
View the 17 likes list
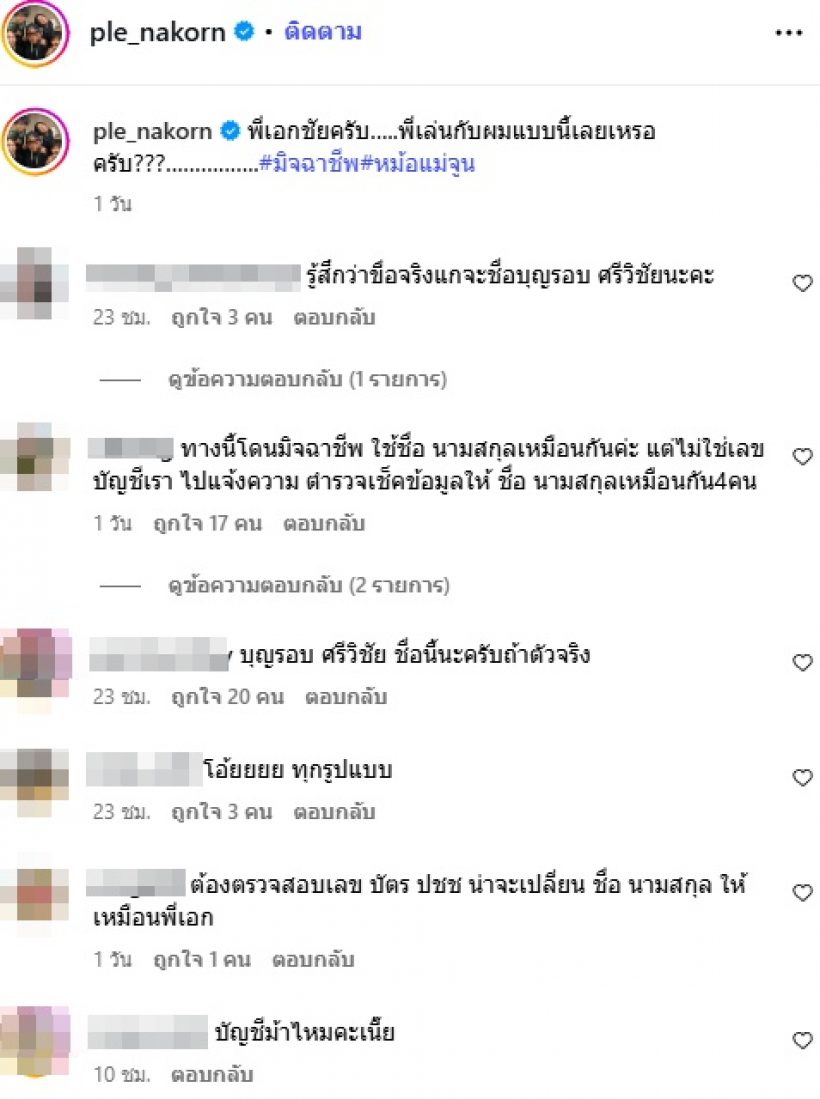[207, 524]
